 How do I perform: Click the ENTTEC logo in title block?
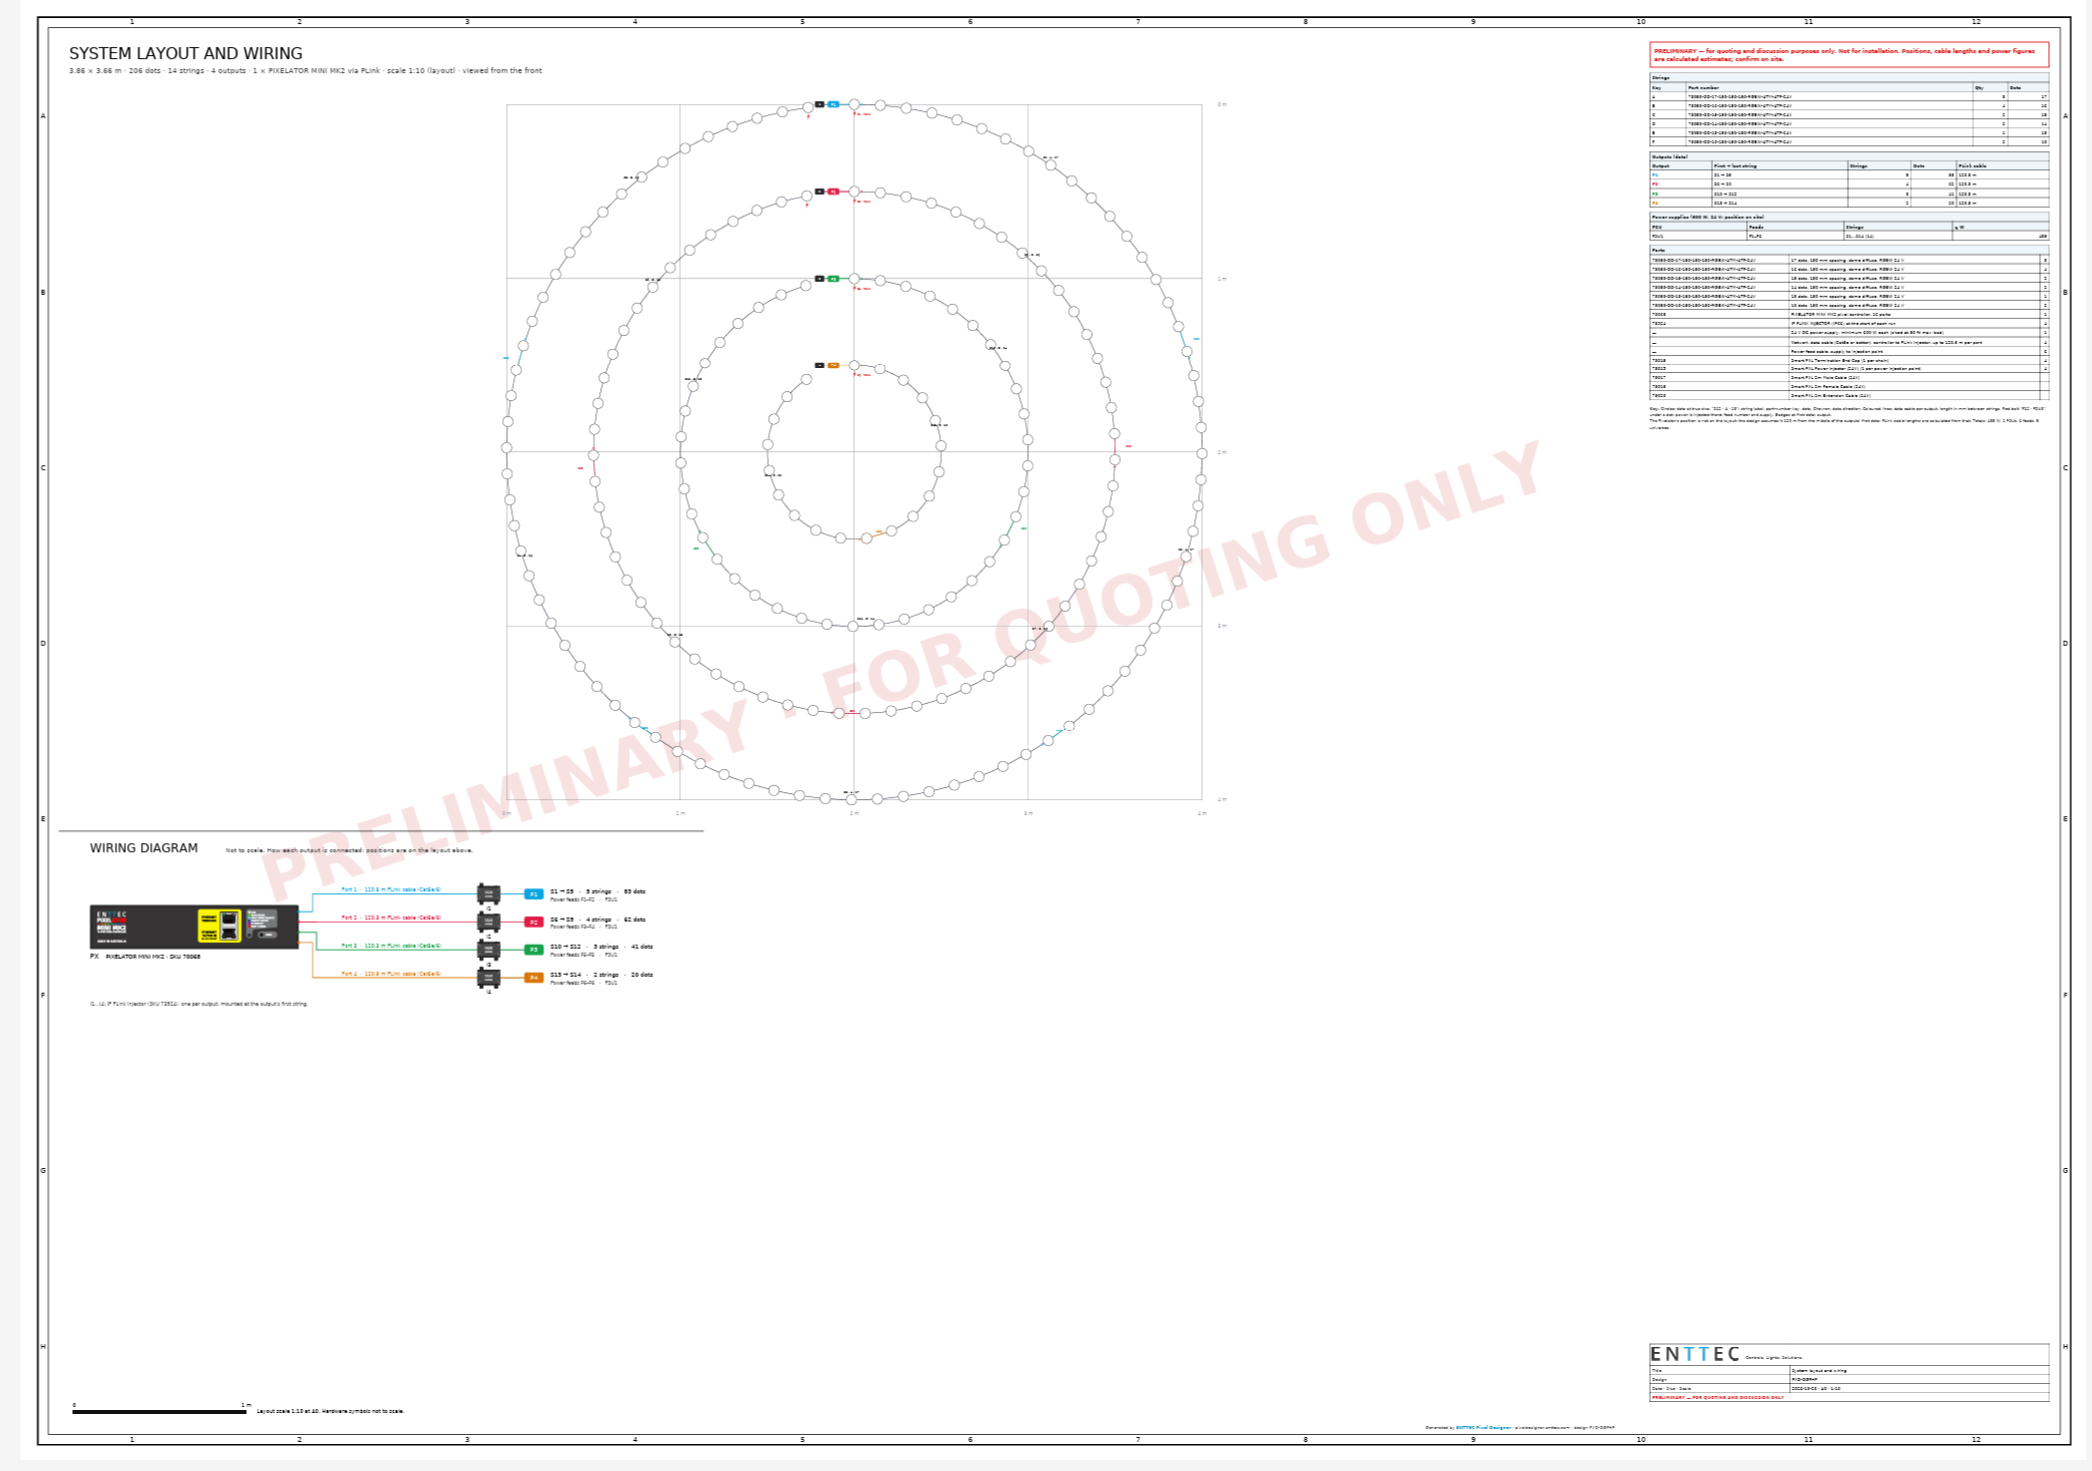[1695, 1354]
